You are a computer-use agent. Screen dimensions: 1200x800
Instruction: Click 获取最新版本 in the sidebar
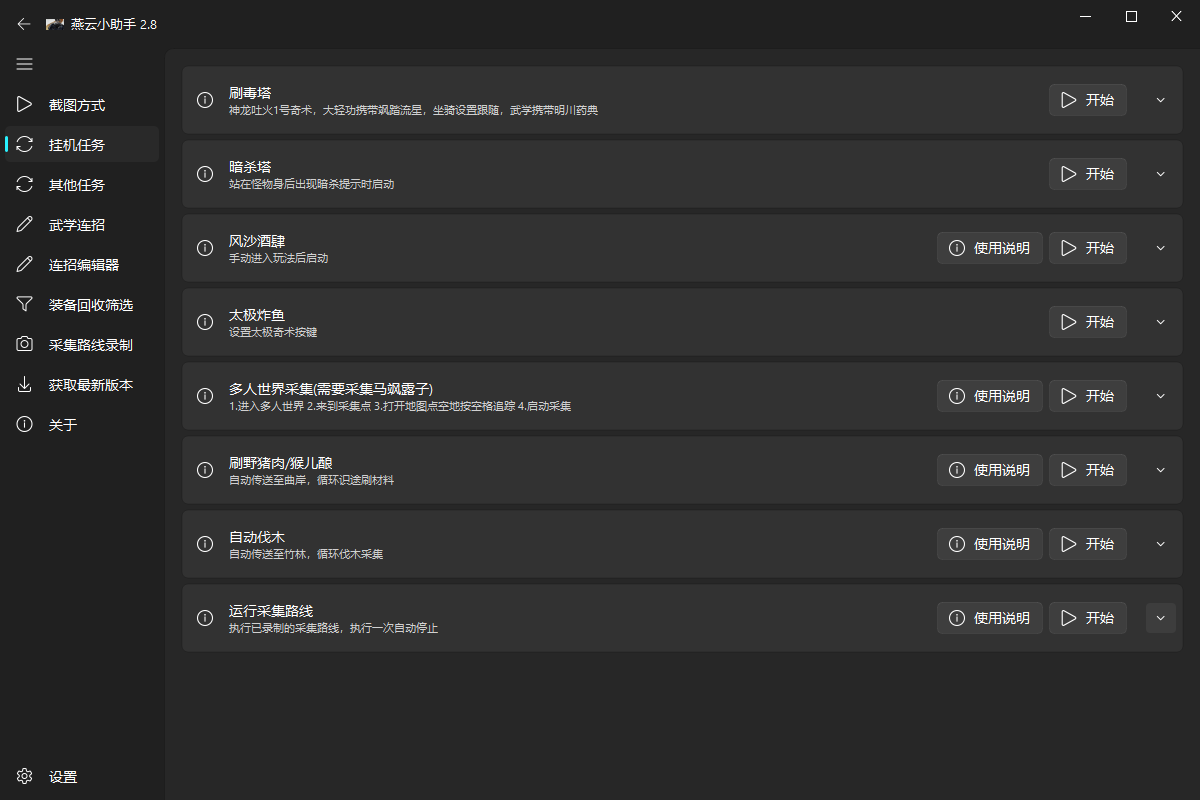(x=82, y=385)
